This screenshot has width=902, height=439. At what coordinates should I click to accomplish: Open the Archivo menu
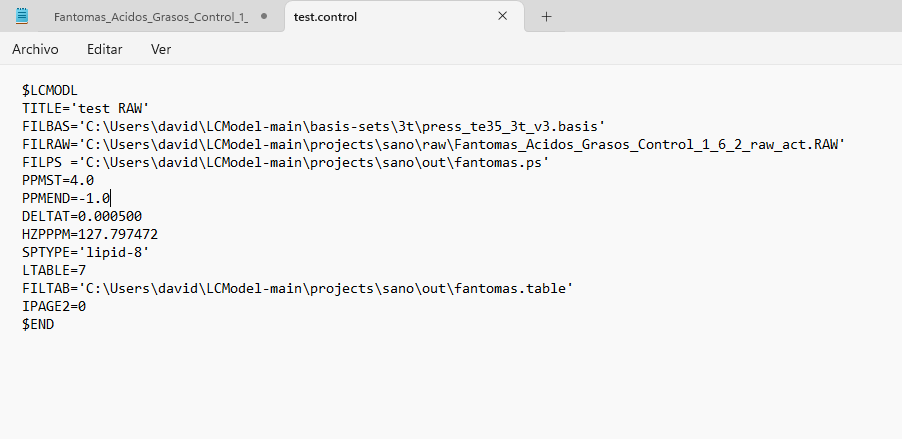pyautogui.click(x=35, y=49)
